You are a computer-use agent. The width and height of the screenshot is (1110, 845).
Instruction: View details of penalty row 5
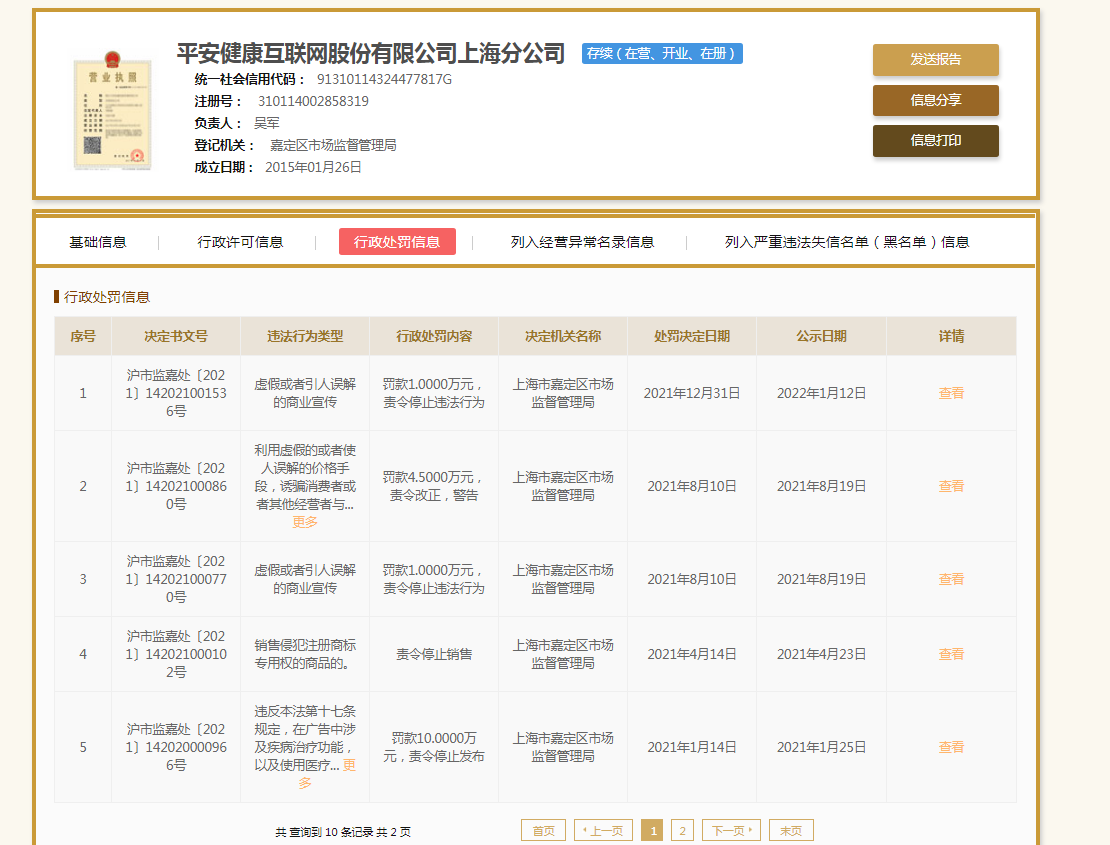[x=951, y=747]
